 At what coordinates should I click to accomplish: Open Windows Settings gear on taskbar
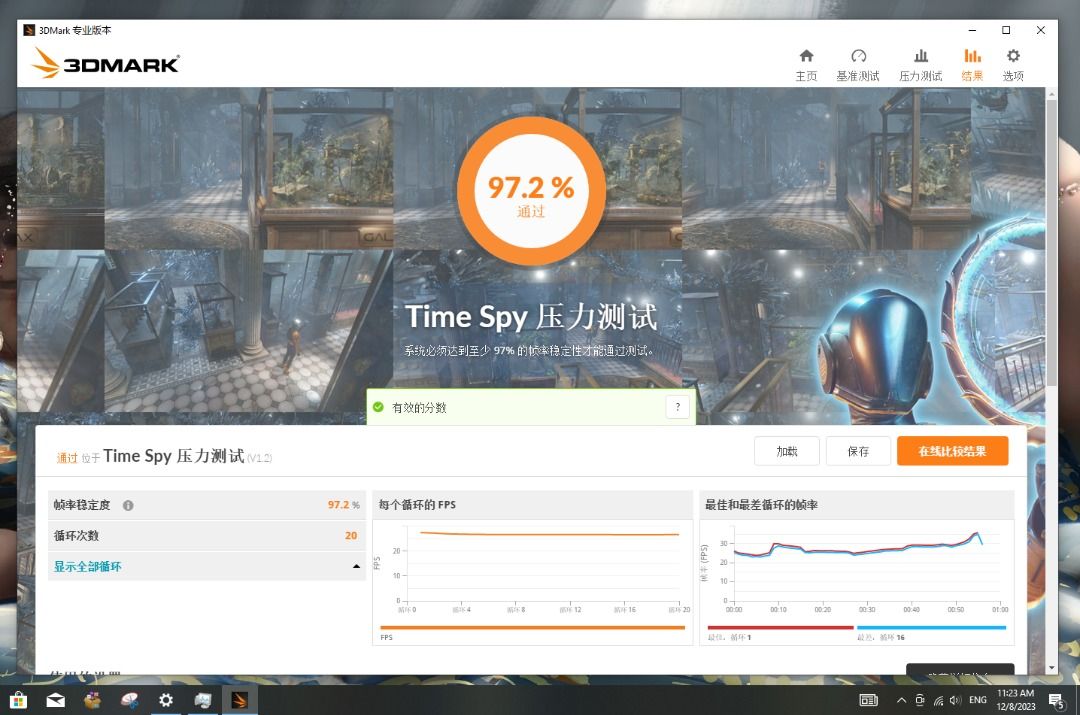165,701
